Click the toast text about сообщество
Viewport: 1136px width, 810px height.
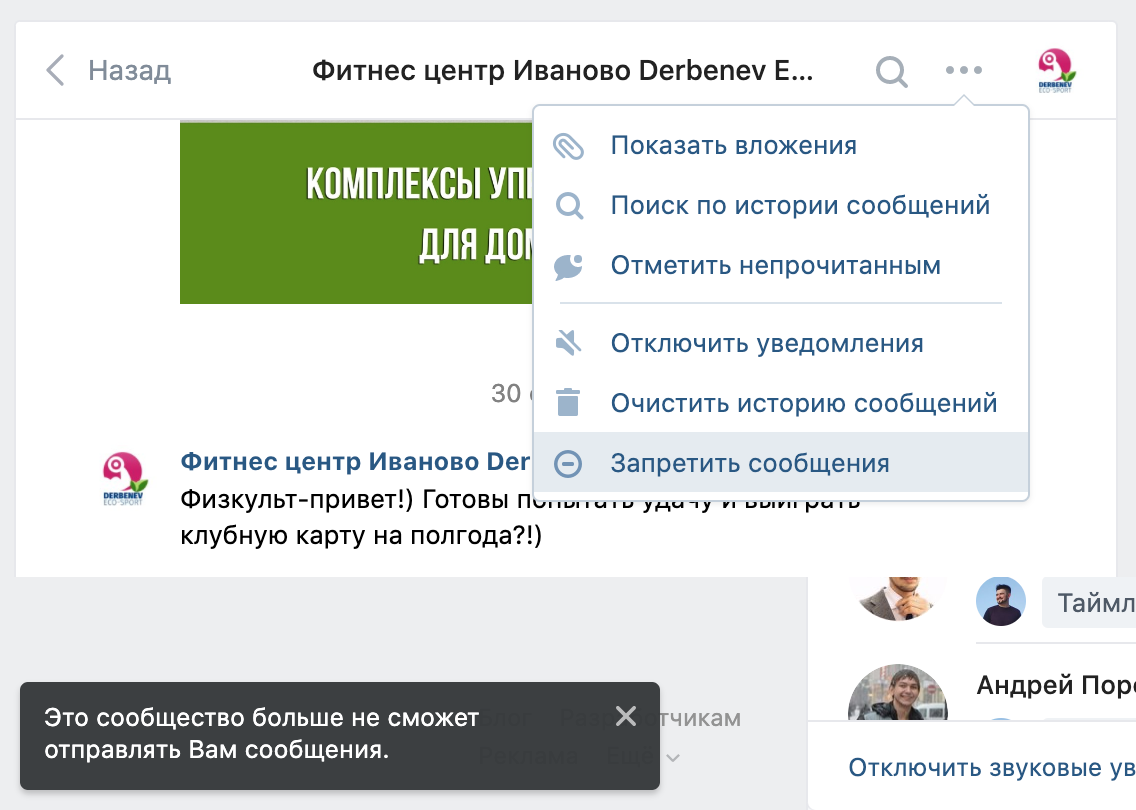pos(262,733)
